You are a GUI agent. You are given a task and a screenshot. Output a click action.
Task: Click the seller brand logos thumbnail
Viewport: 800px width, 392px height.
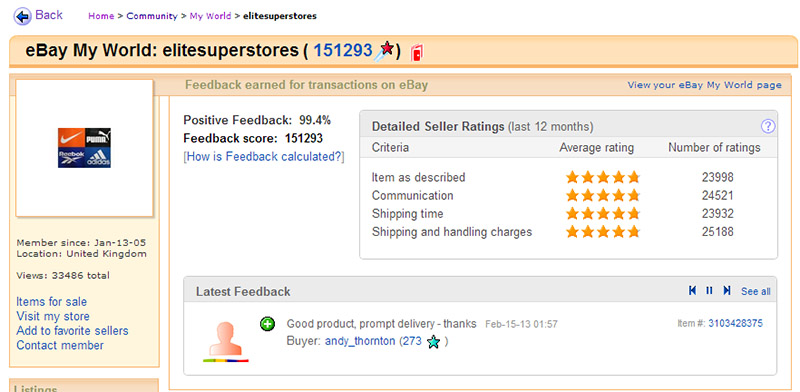(85, 148)
